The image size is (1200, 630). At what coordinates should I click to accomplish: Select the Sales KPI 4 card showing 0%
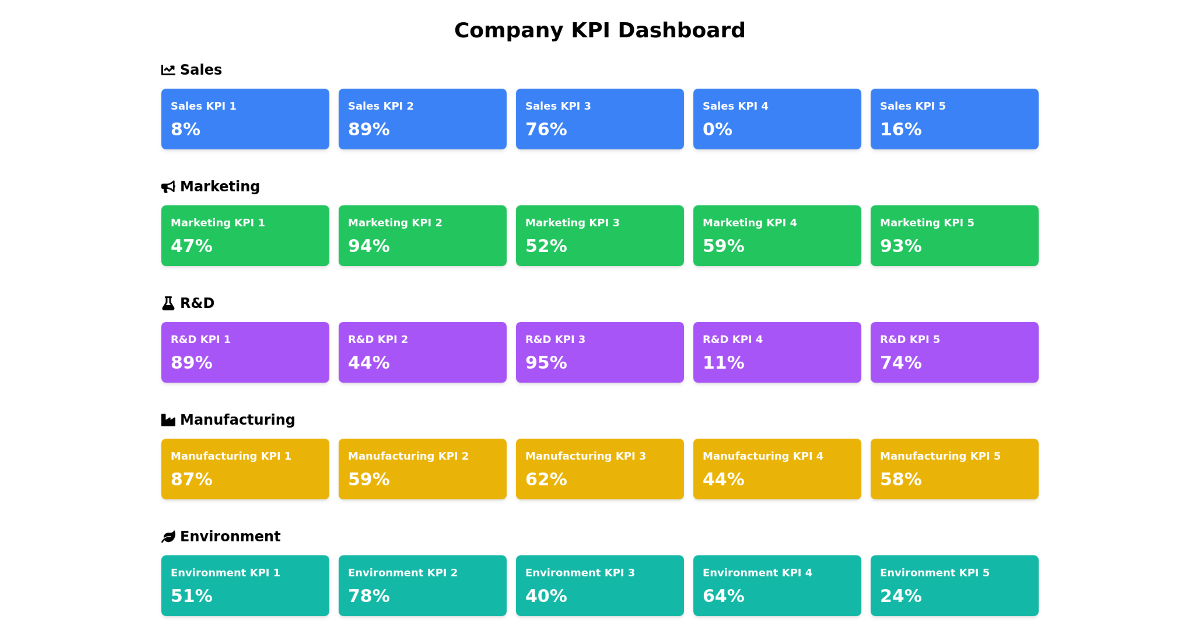(777, 119)
